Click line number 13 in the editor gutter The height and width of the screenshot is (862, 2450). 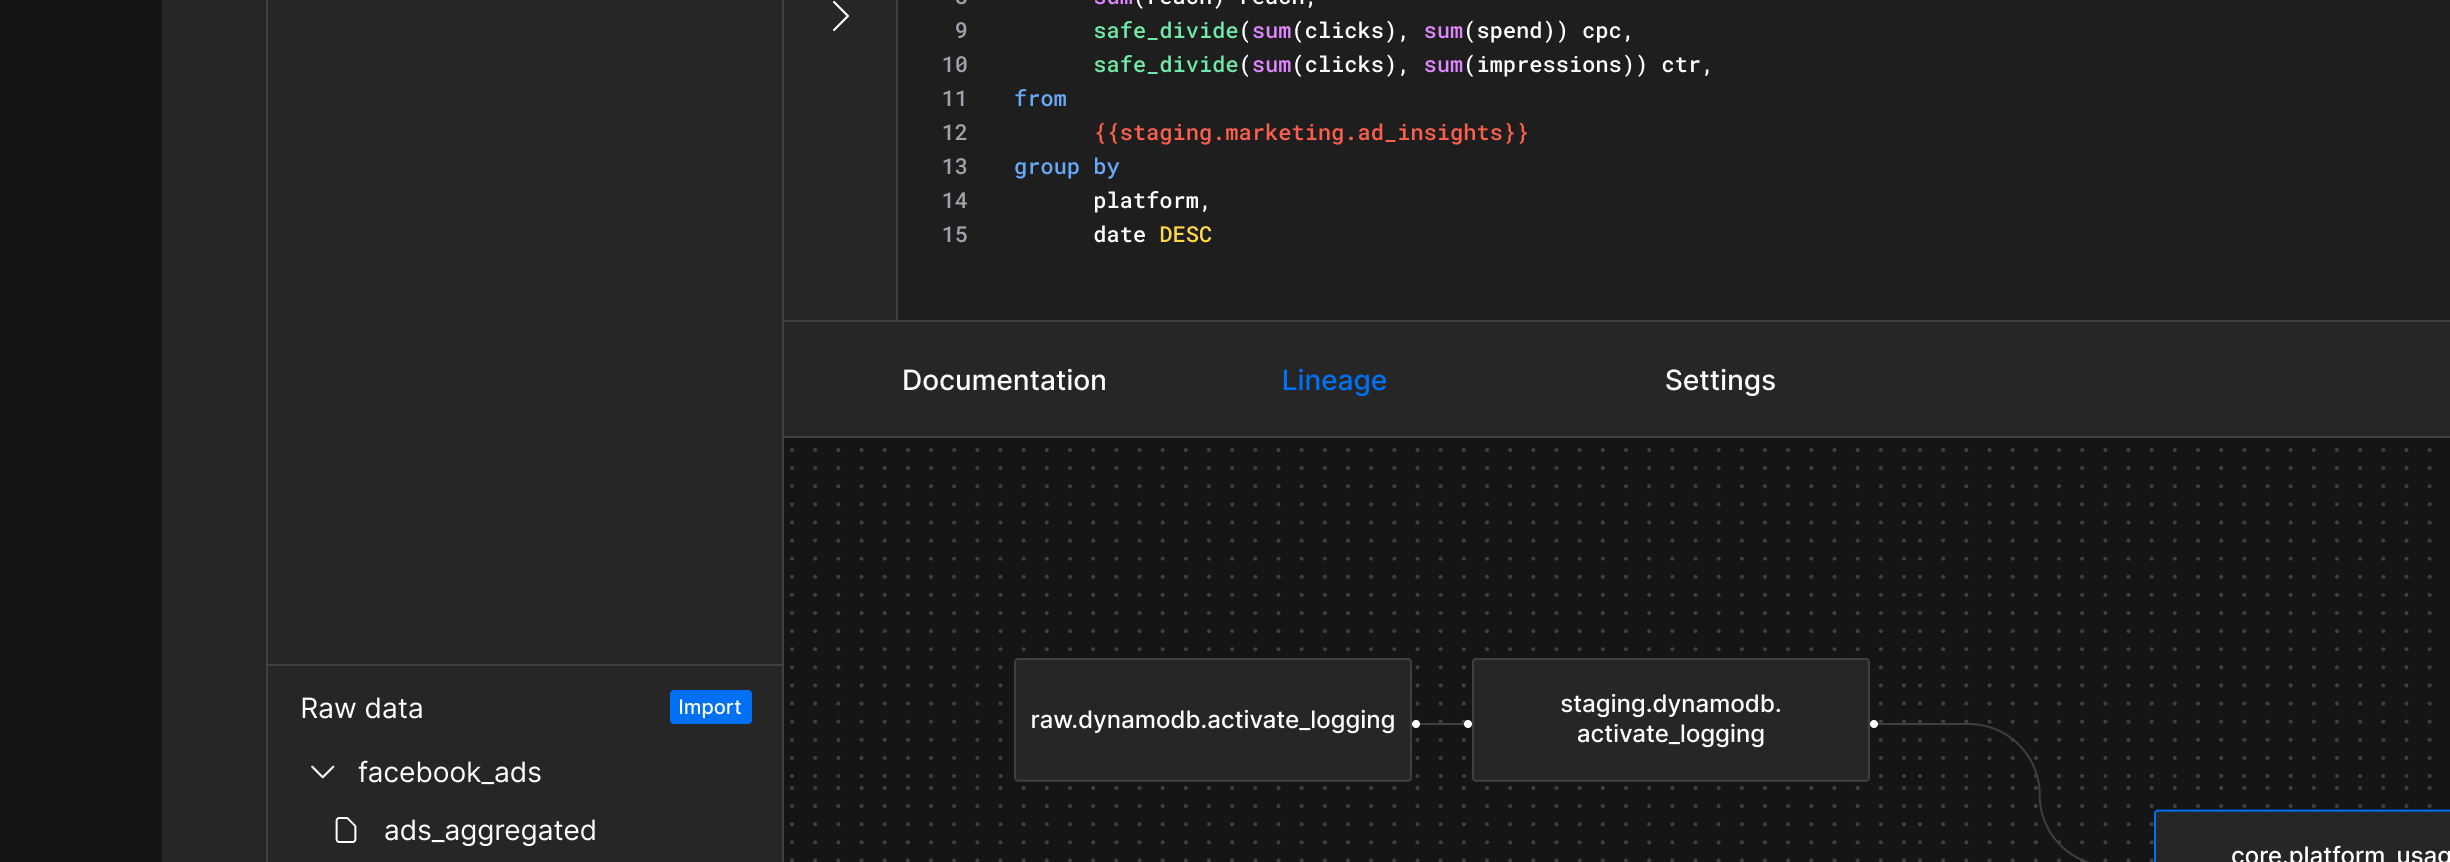click(954, 167)
